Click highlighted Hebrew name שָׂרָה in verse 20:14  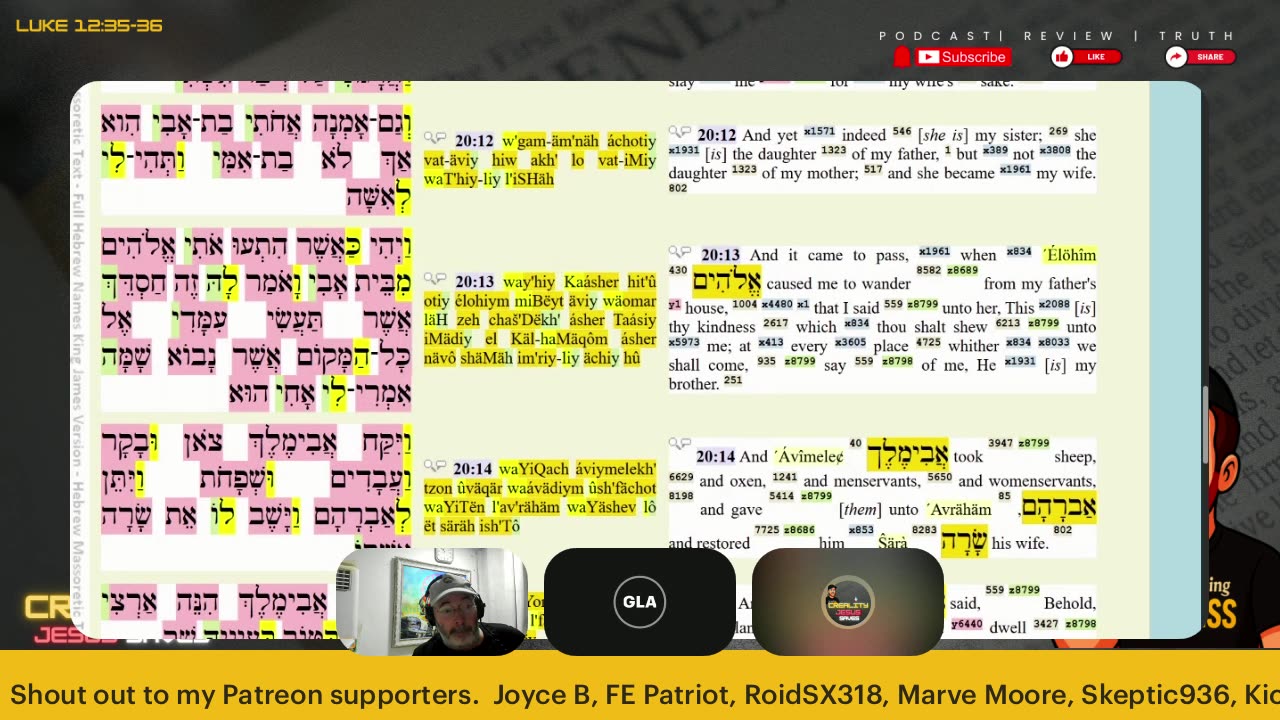[x=965, y=541]
